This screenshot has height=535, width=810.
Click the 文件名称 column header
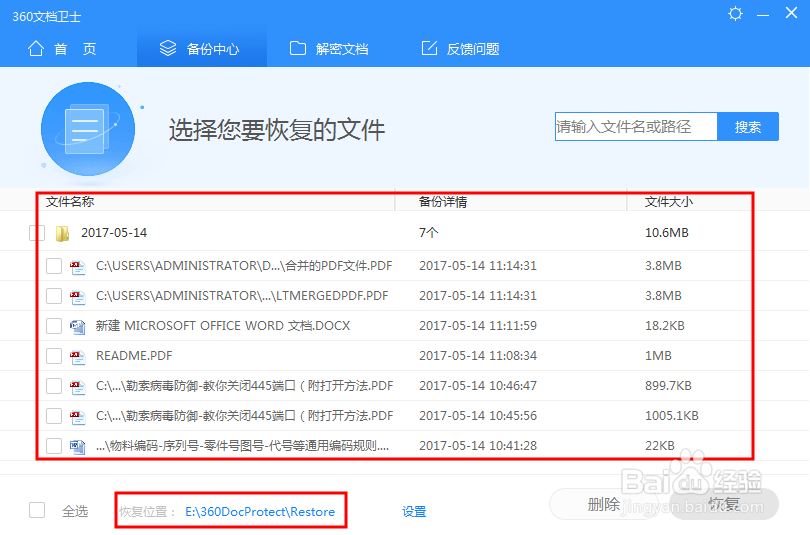70,202
